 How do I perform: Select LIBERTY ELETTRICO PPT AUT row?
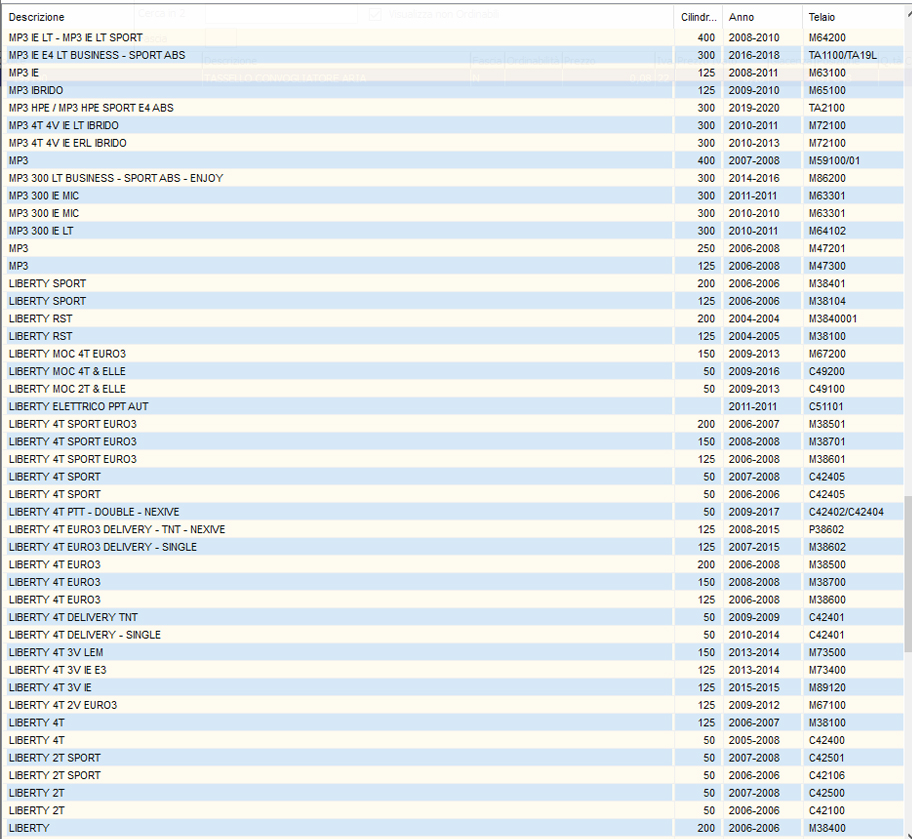click(453, 407)
